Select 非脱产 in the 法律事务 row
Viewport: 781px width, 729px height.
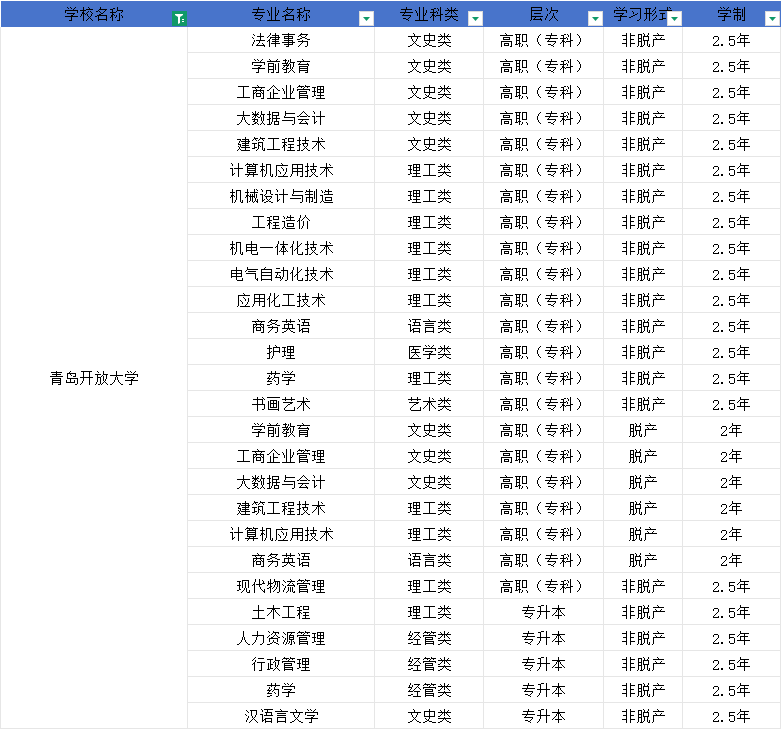click(x=643, y=40)
